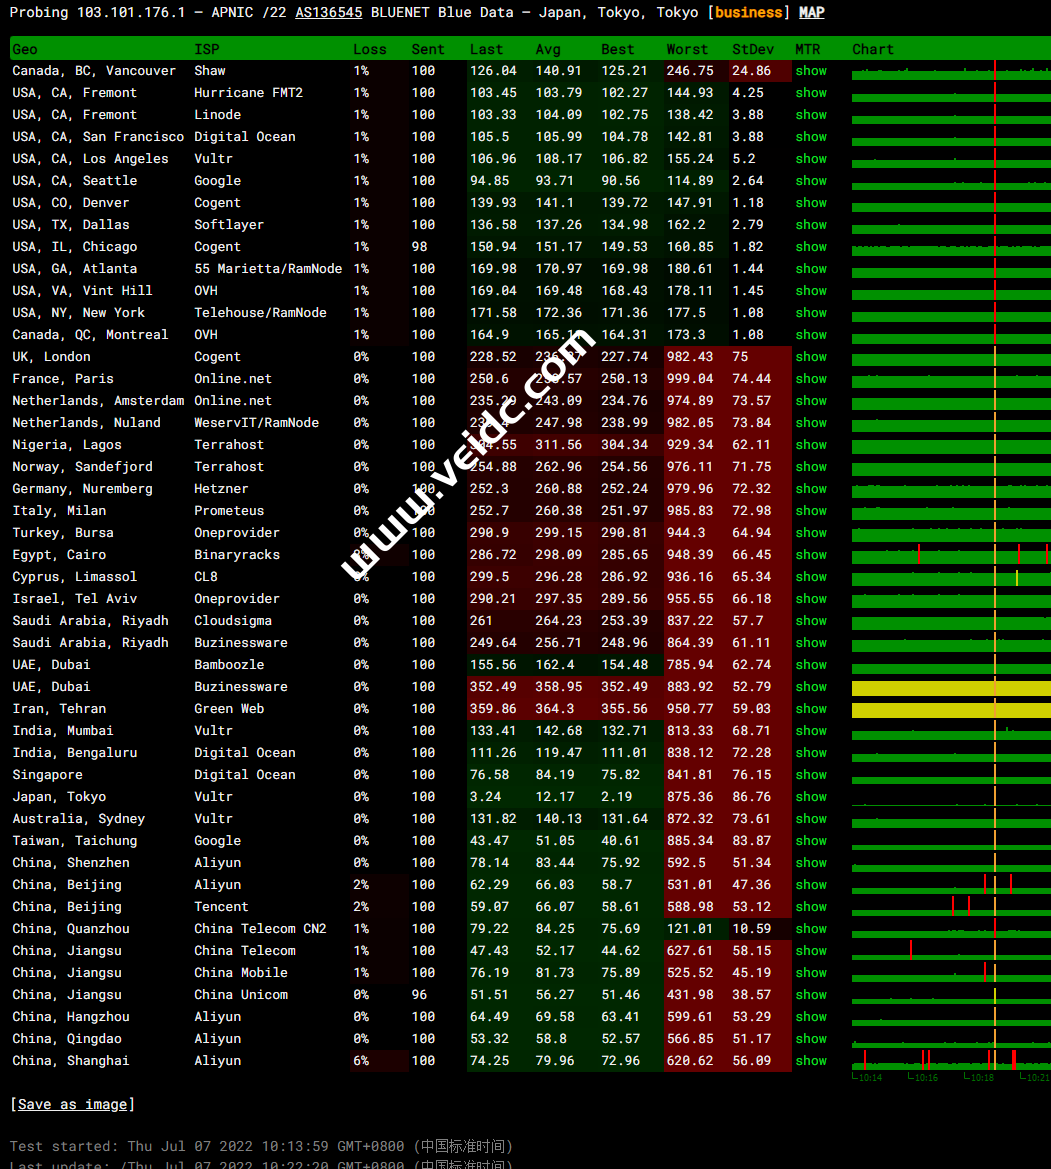Show MTR for Riyadh Buzinessware row
Image resolution: width=1051 pixels, height=1169 pixels.
point(811,643)
